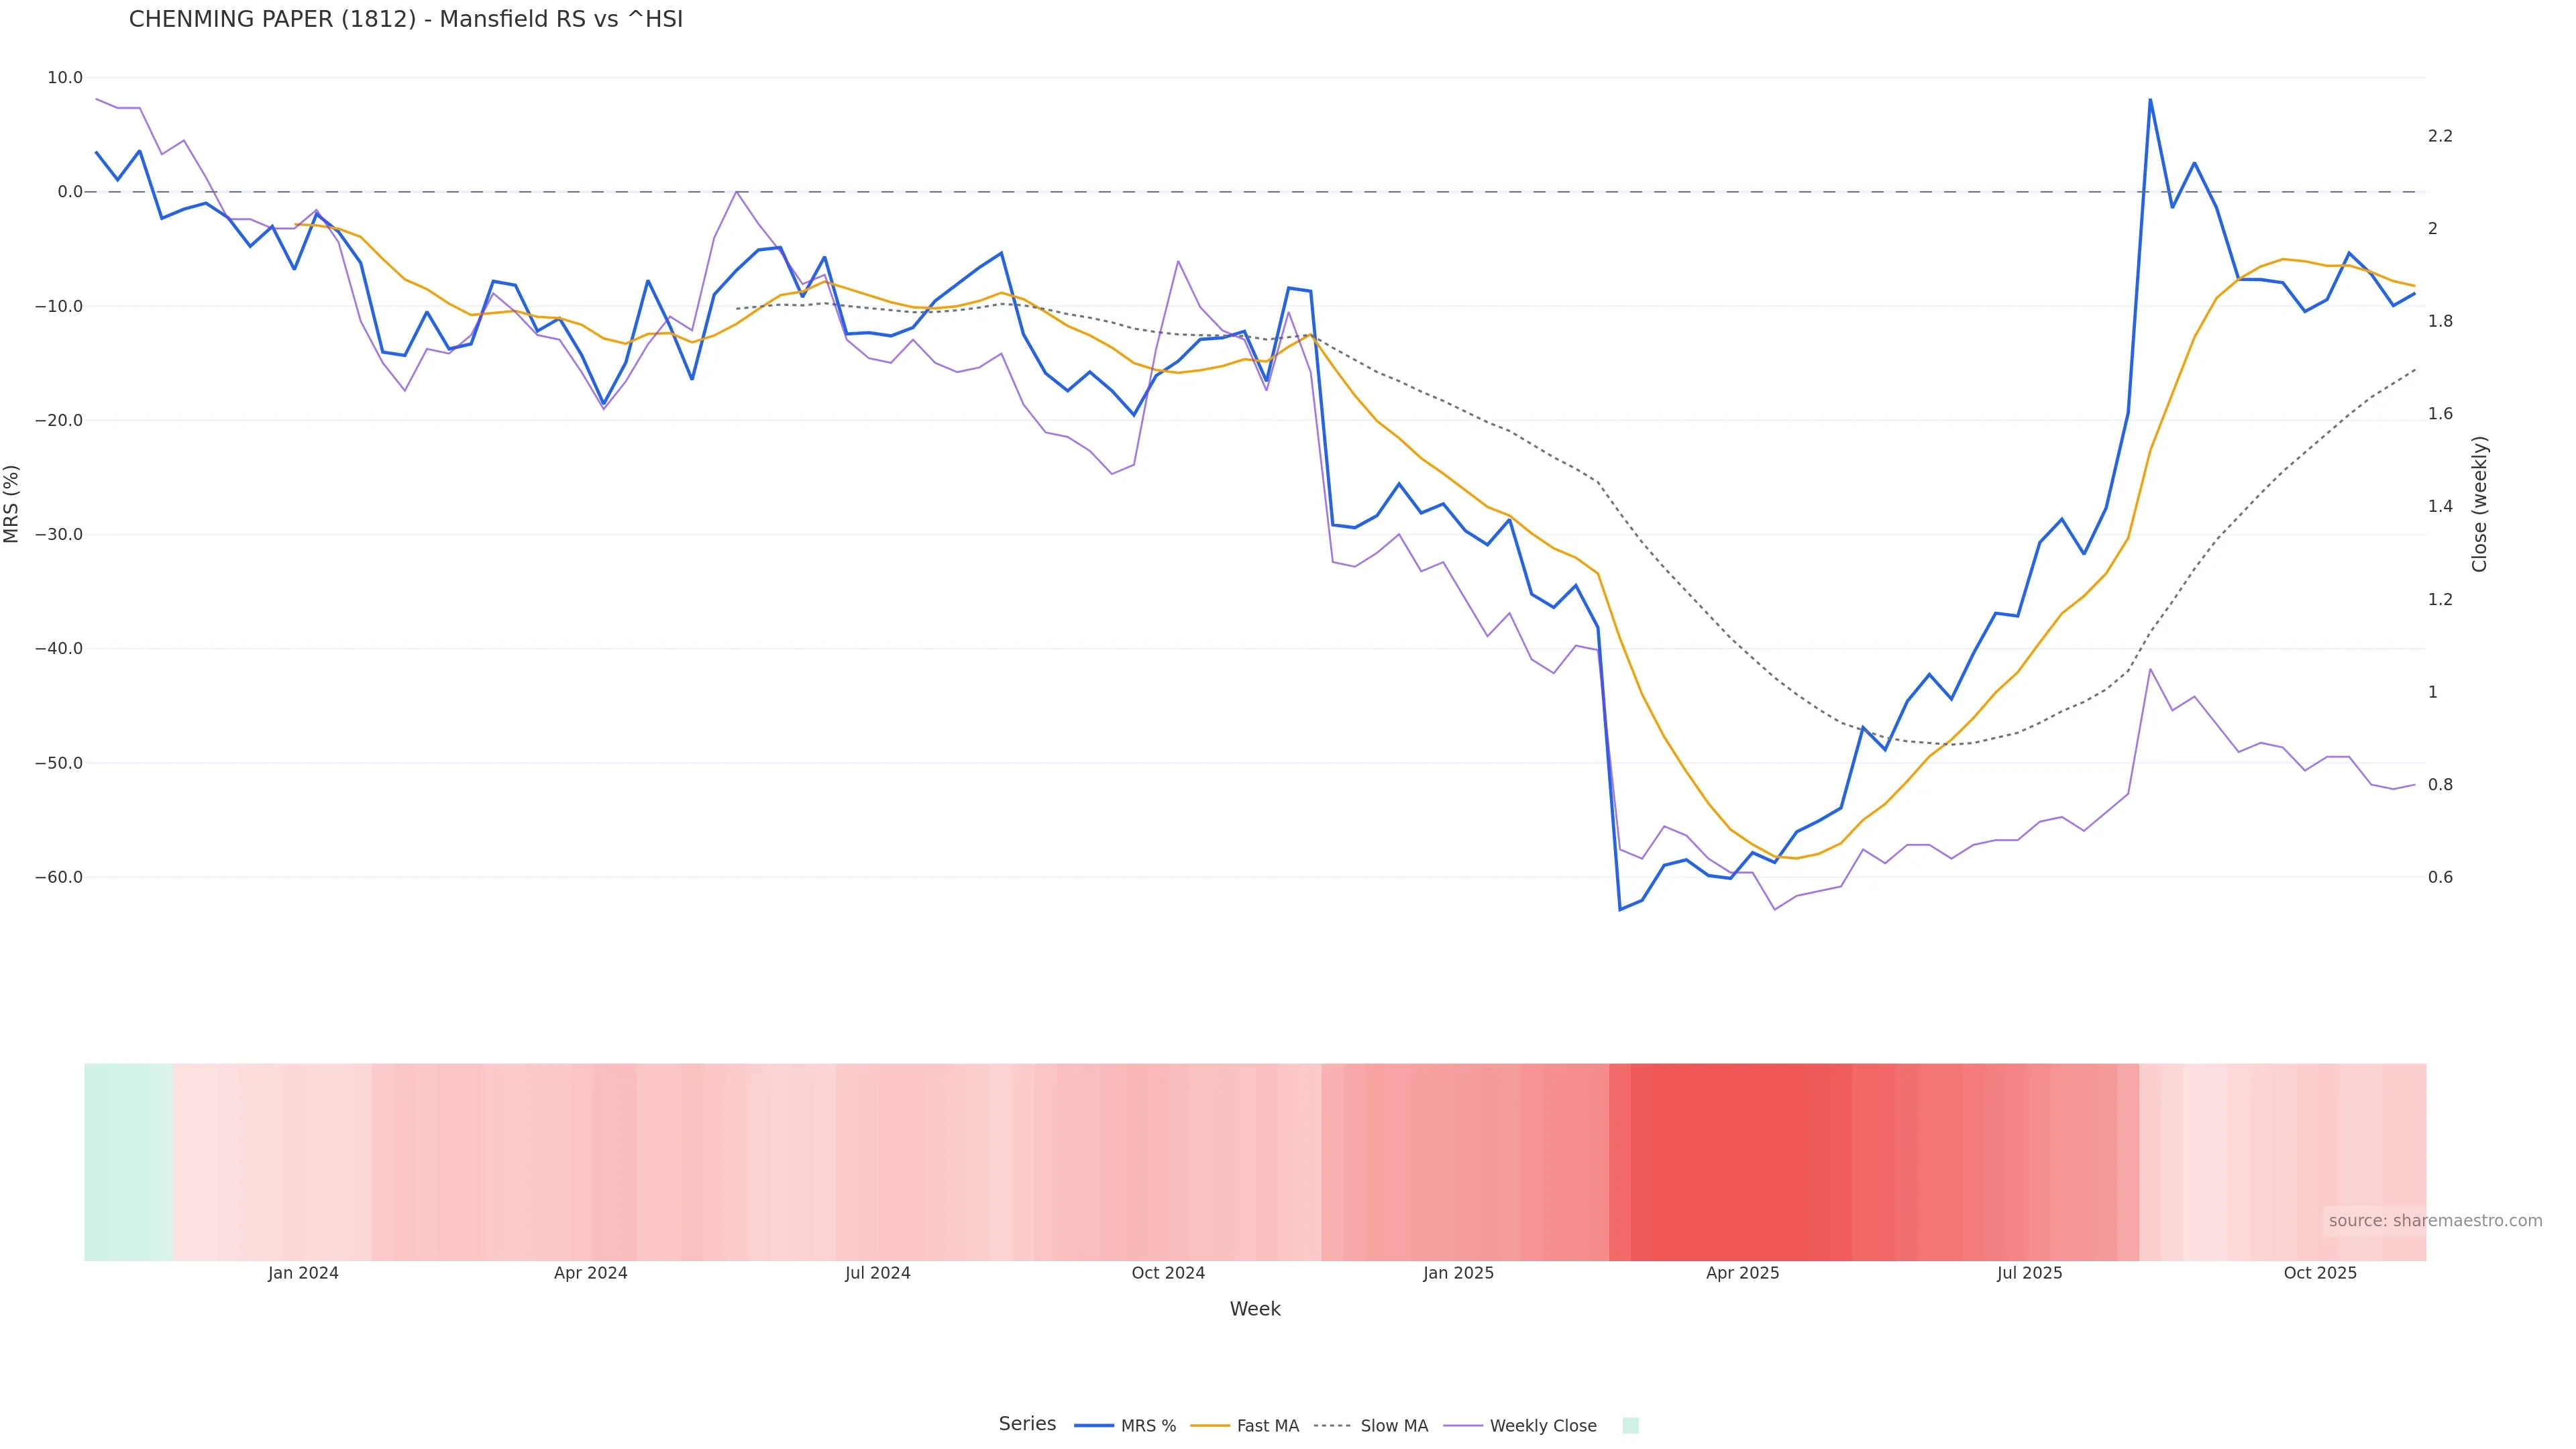
Task: Click the blue MRS % legend line sample
Action: click(x=1093, y=1425)
